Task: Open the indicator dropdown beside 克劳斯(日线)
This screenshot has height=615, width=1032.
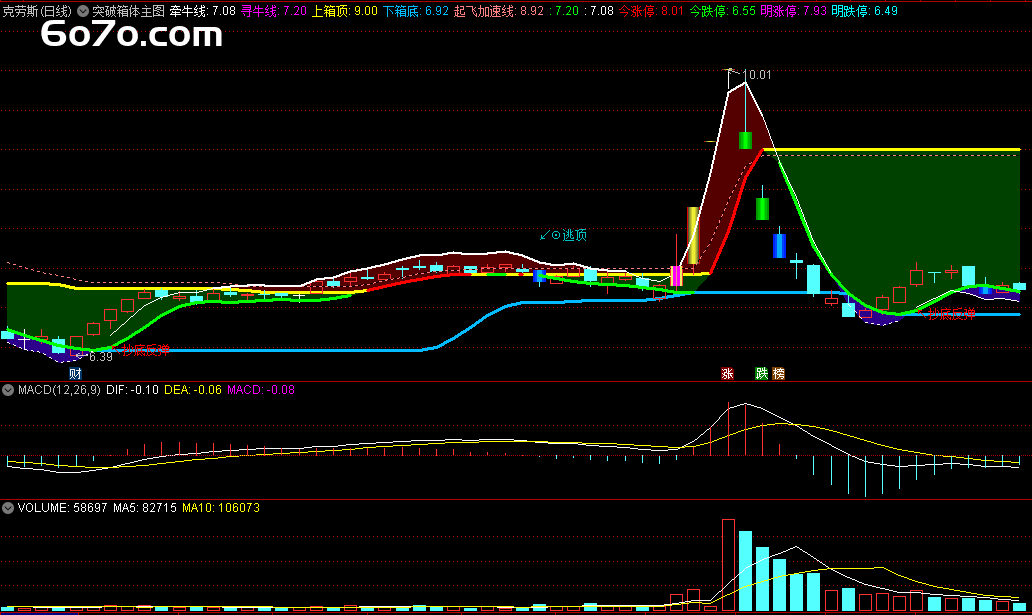Action: pyautogui.click(x=83, y=11)
